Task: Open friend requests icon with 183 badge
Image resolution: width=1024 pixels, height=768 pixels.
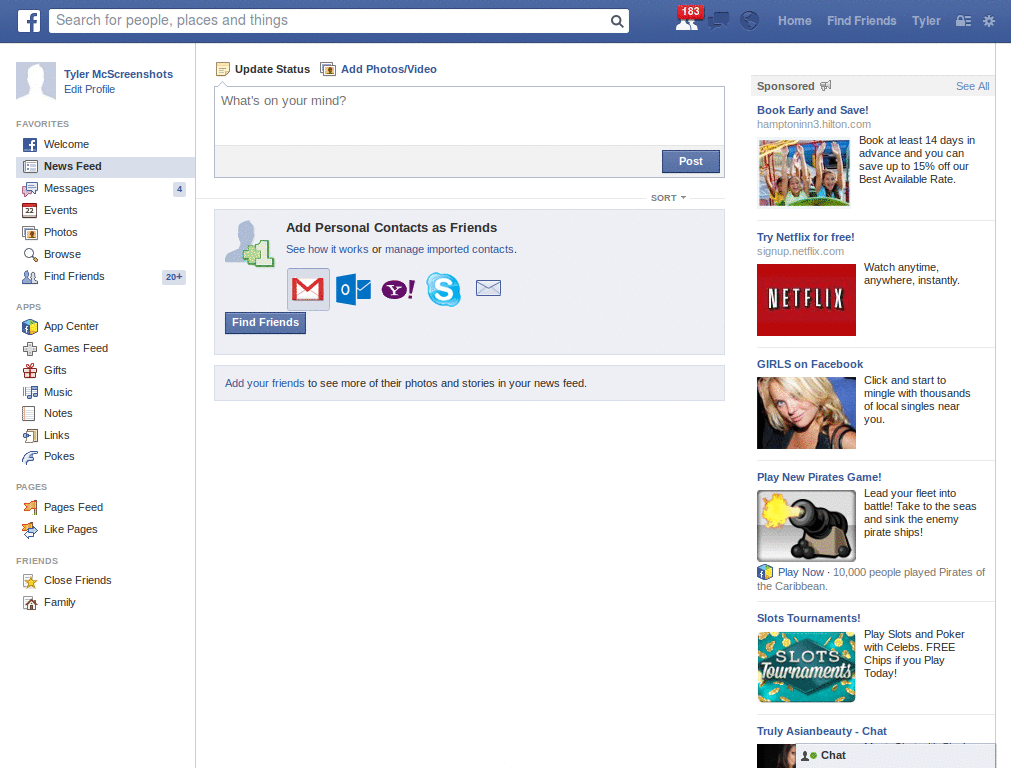Action: [688, 20]
